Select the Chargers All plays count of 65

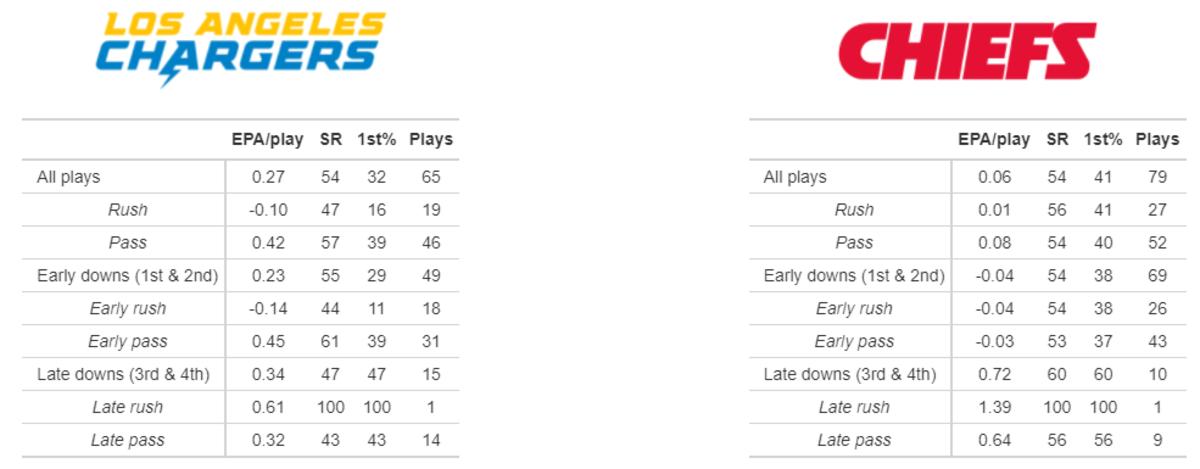click(431, 177)
